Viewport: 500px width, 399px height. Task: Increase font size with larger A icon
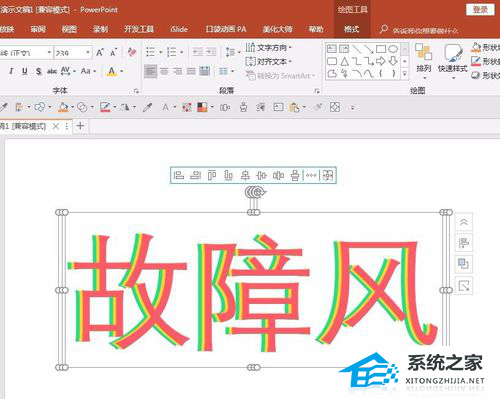pos(100,53)
